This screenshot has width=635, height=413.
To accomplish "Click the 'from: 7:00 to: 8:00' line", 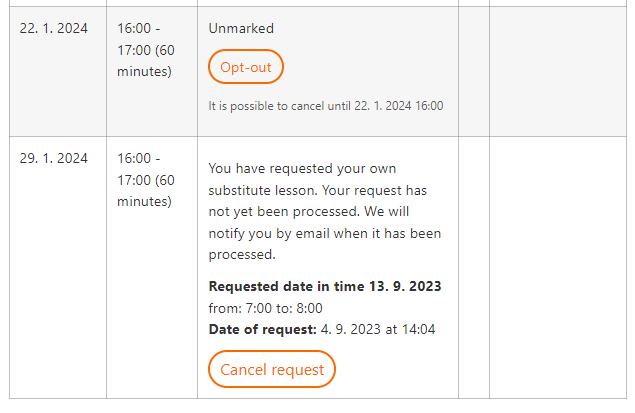I will [x=265, y=308].
